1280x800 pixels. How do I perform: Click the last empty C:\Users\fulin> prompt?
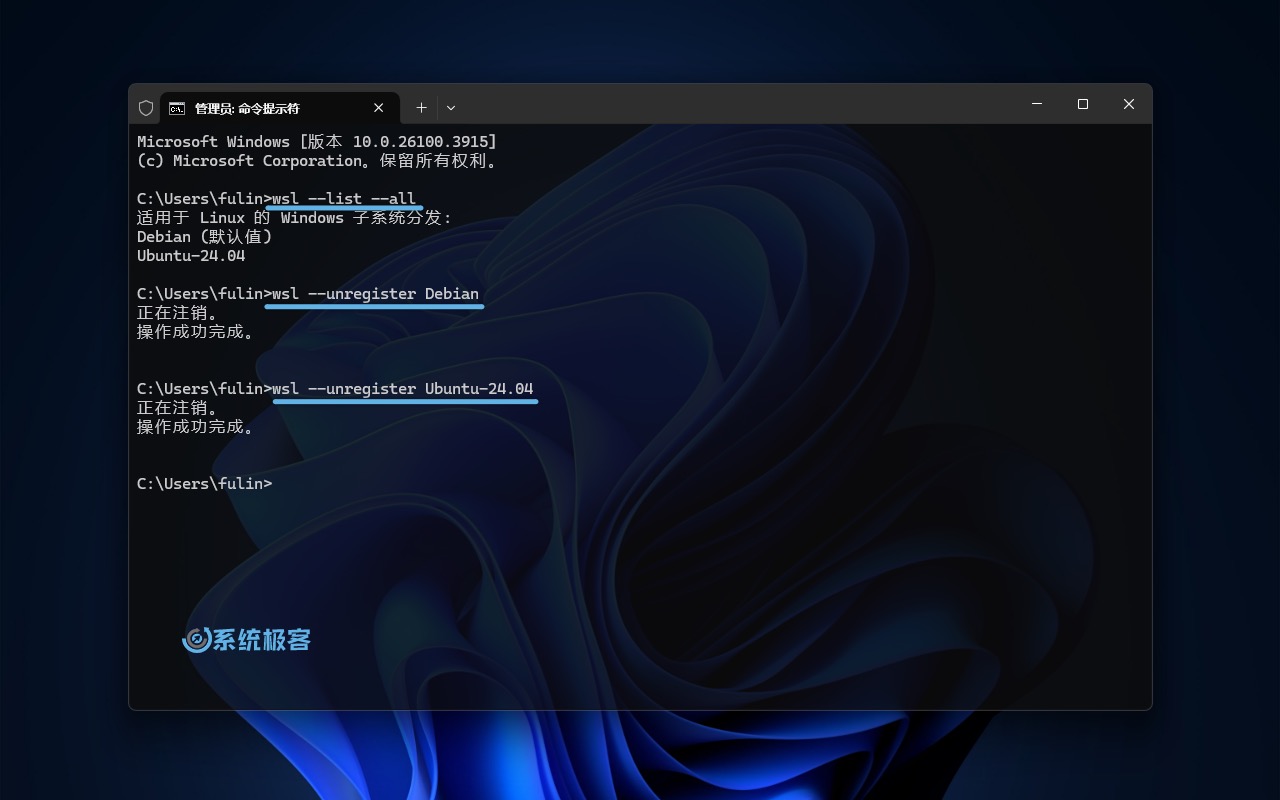[x=204, y=484]
